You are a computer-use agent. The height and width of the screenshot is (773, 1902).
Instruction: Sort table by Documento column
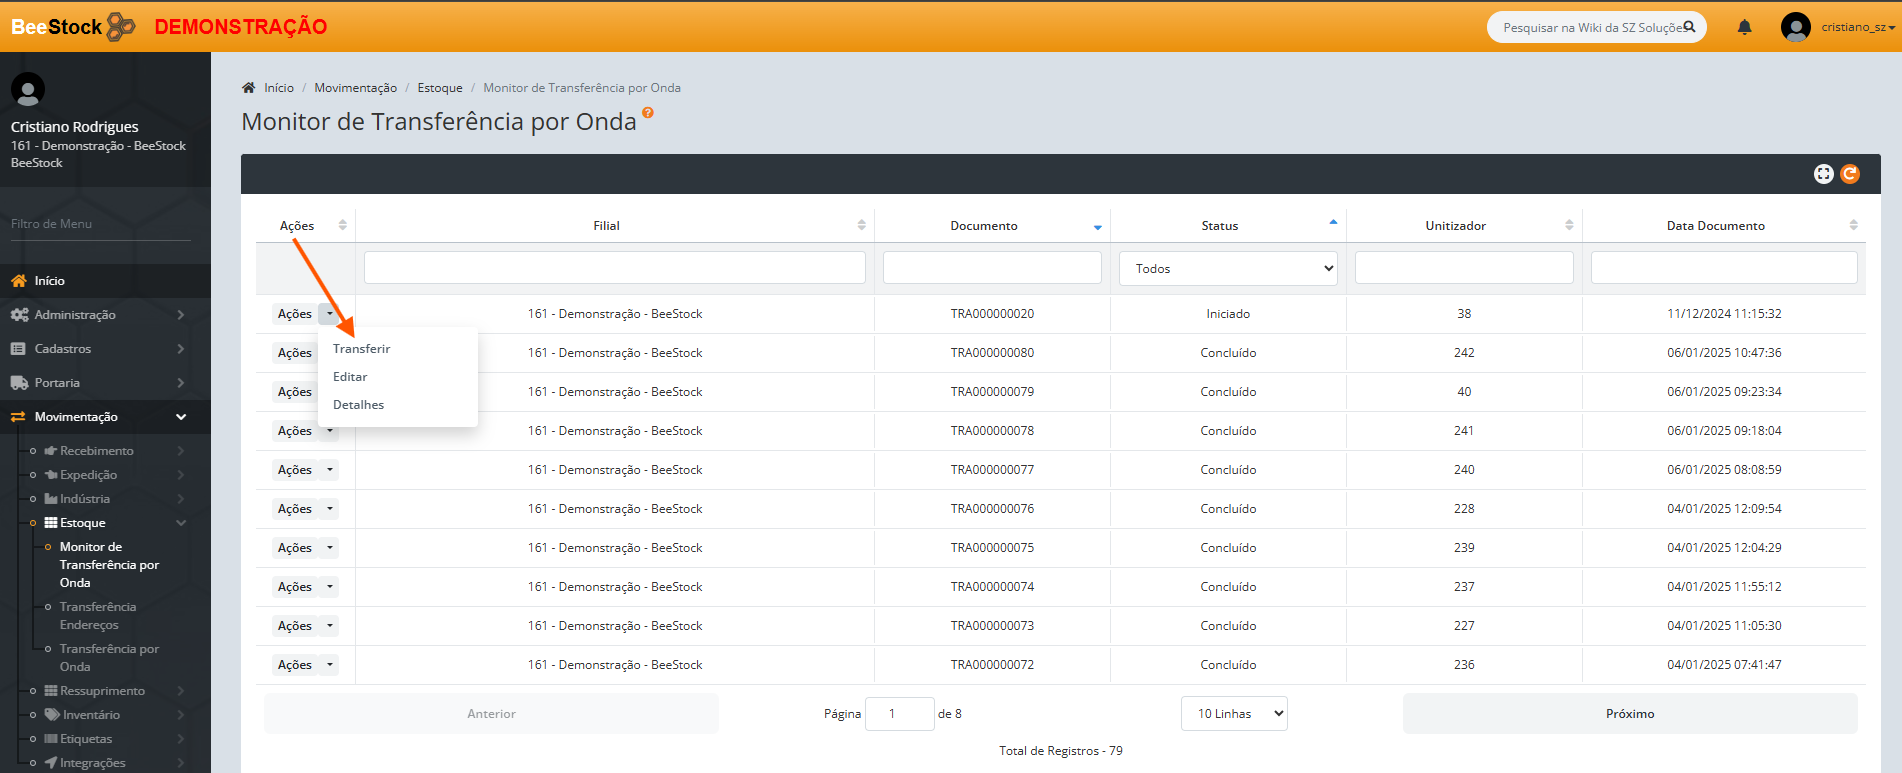[x=984, y=226]
